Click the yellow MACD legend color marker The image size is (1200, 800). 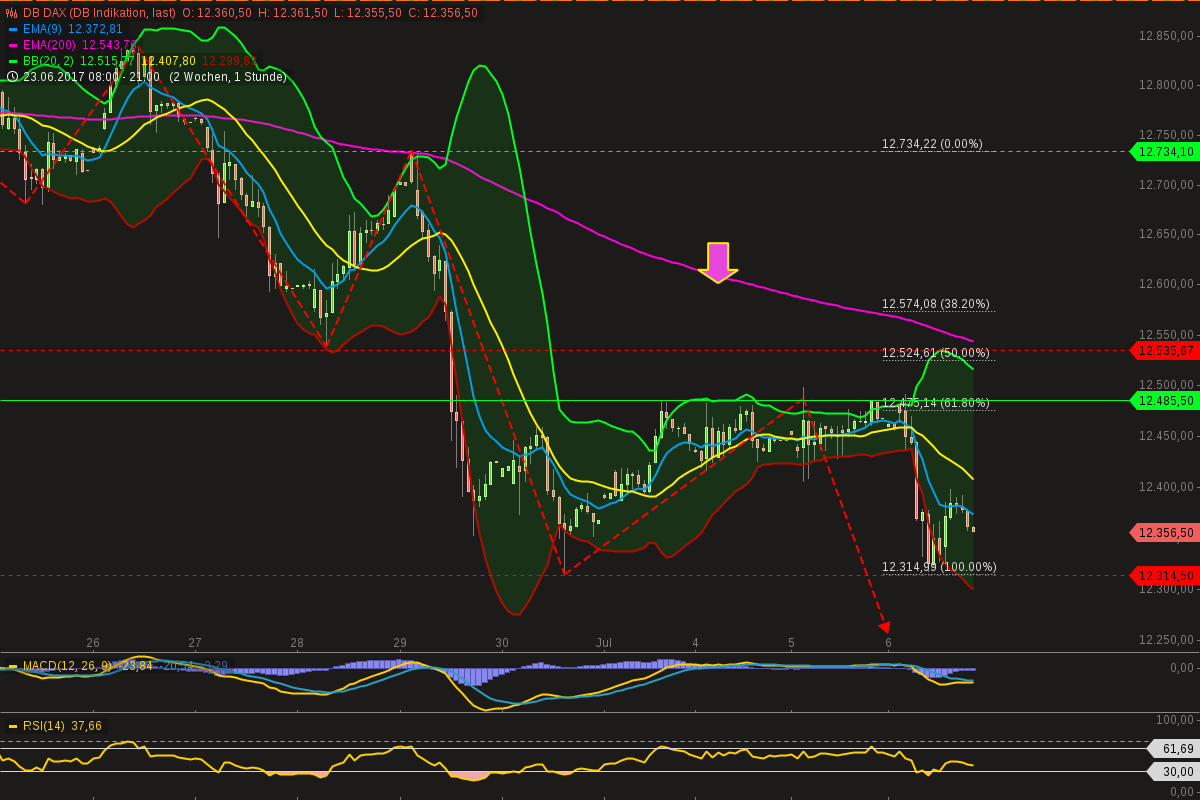13,666
